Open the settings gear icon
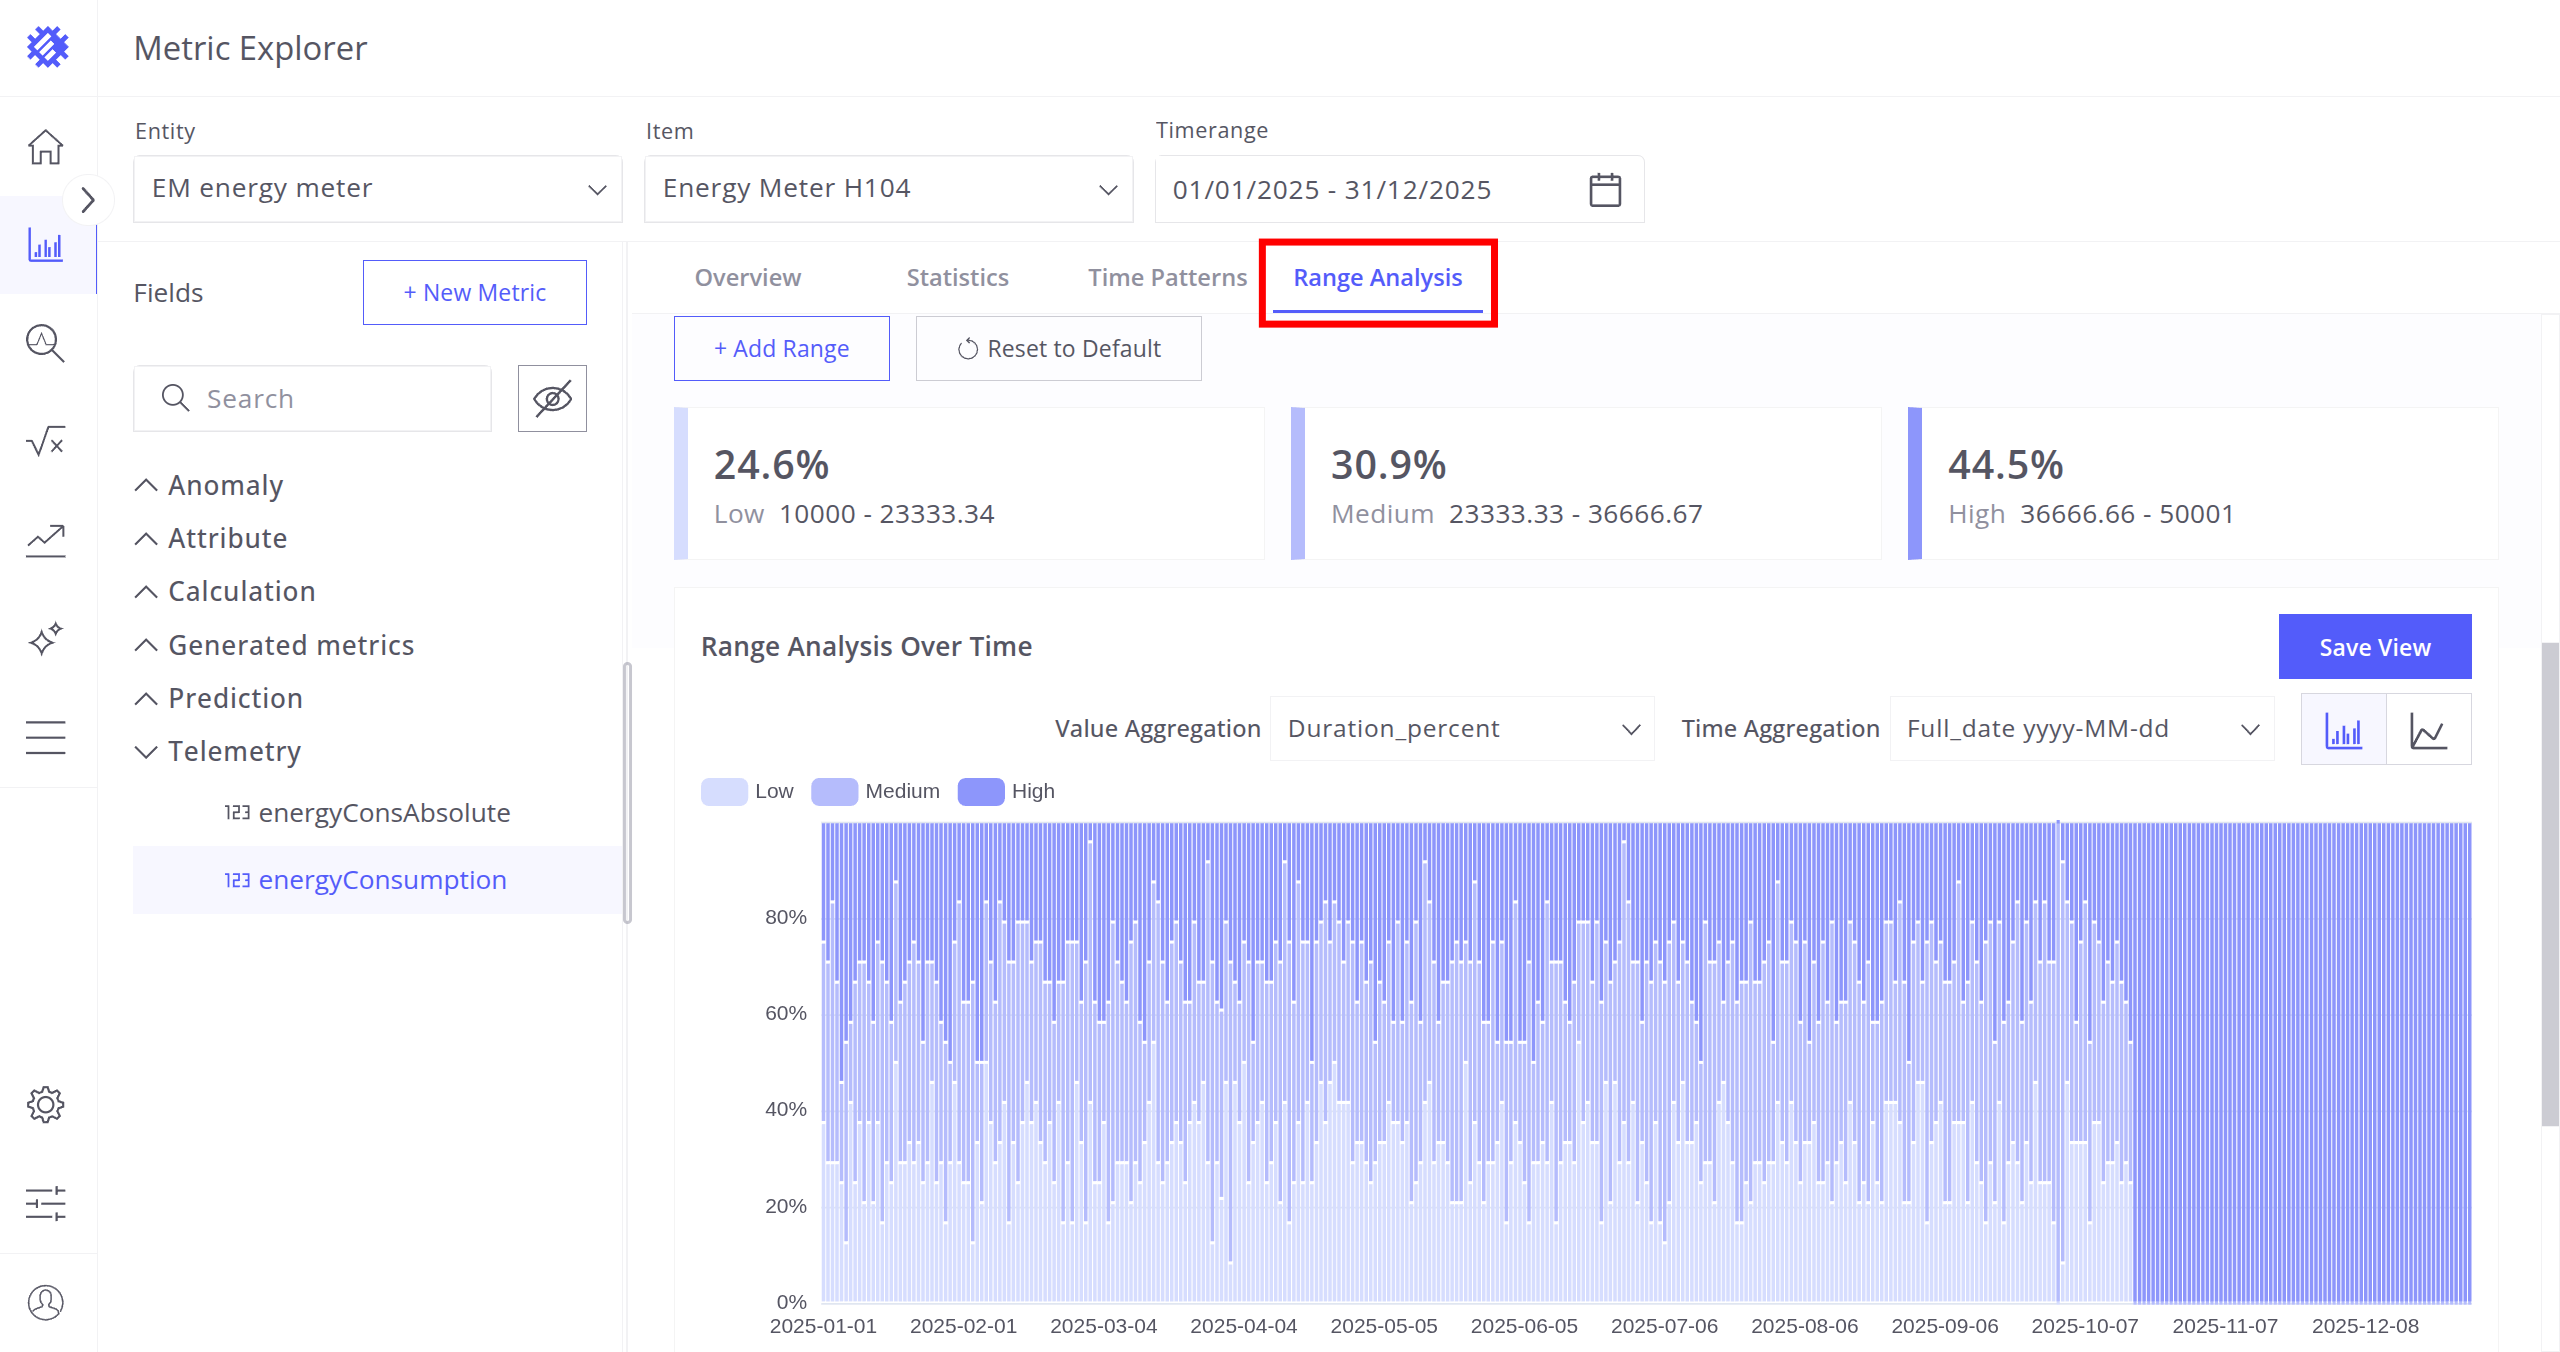The height and width of the screenshot is (1352, 2560). 45,1104
